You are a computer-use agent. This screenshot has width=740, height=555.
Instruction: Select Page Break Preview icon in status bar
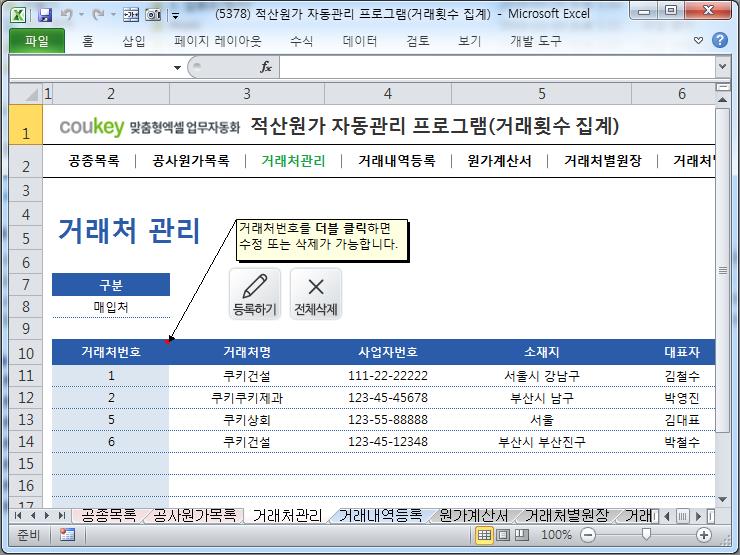[521, 535]
